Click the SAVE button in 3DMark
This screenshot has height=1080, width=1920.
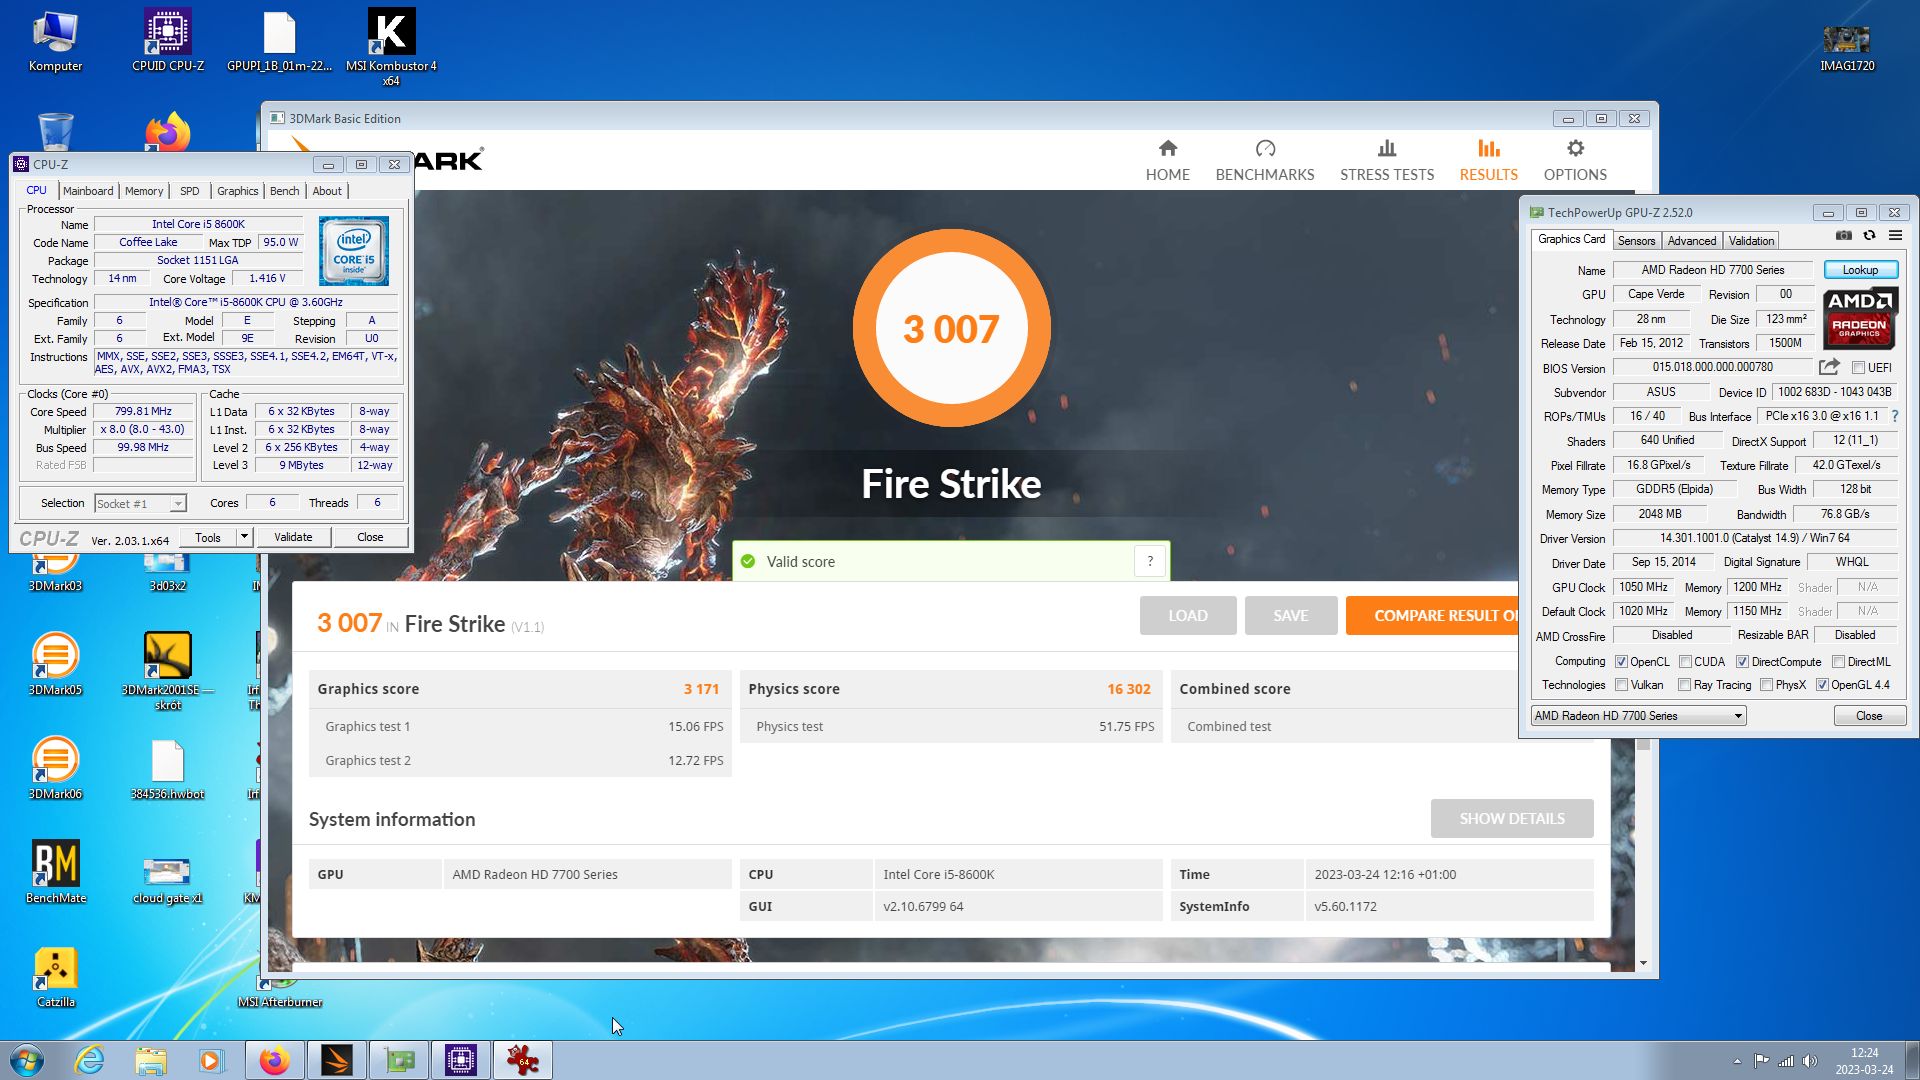click(x=1290, y=616)
